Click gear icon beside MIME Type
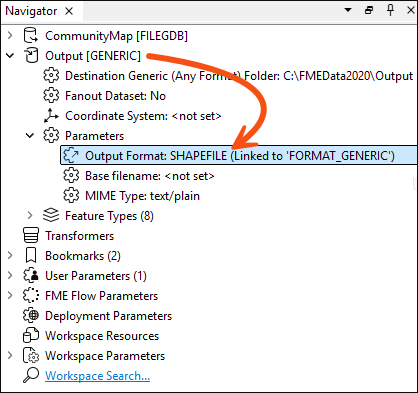418x393 pixels. coord(71,196)
